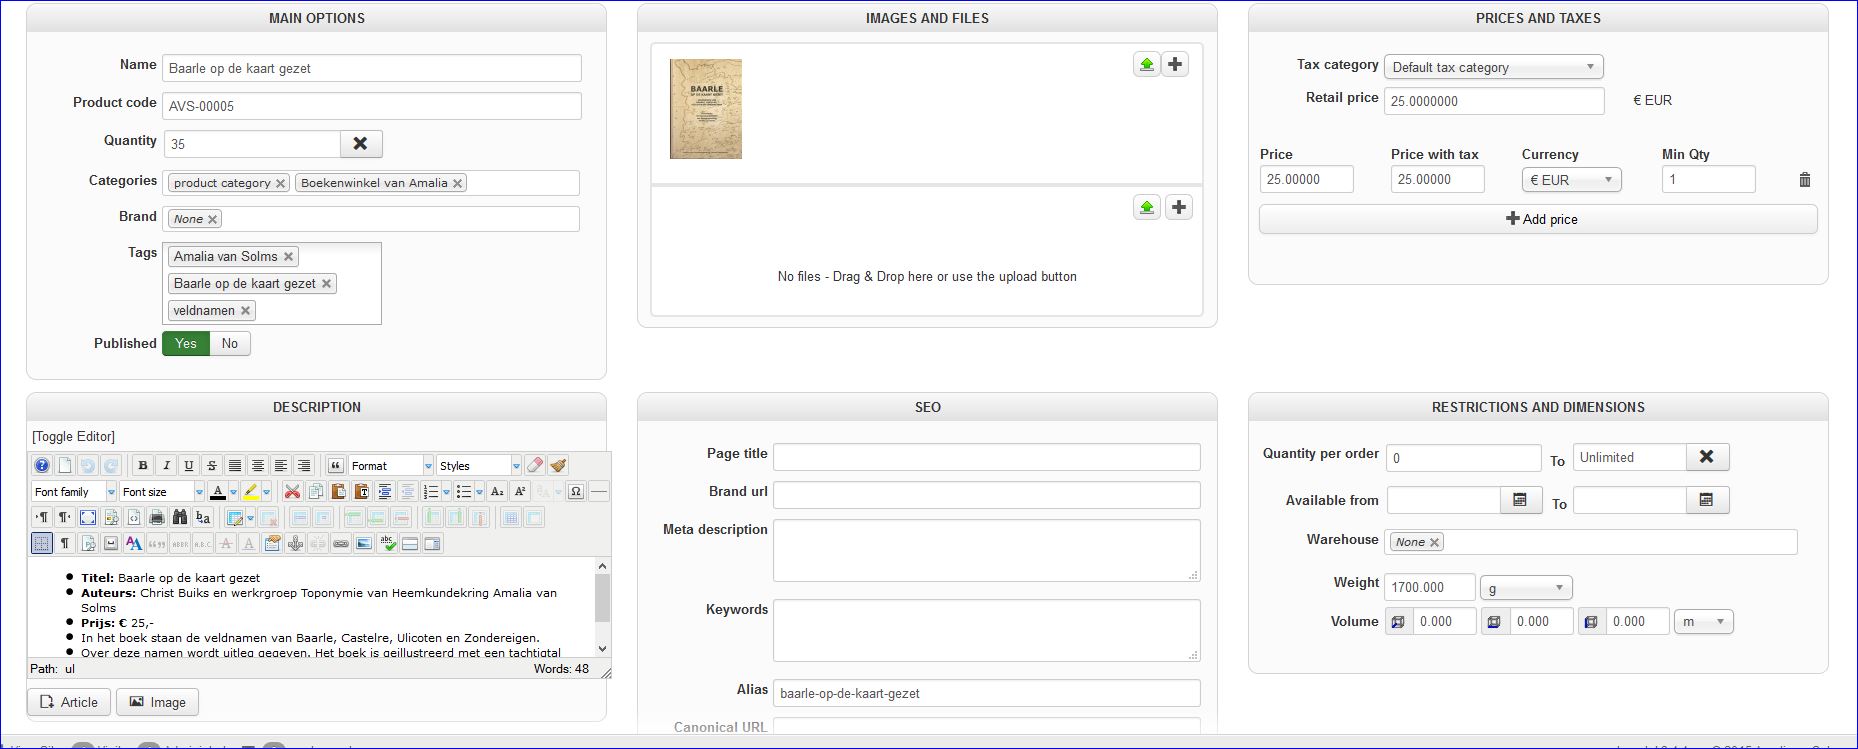
Task: Apply bold formatting in the description editor
Action: 143,465
